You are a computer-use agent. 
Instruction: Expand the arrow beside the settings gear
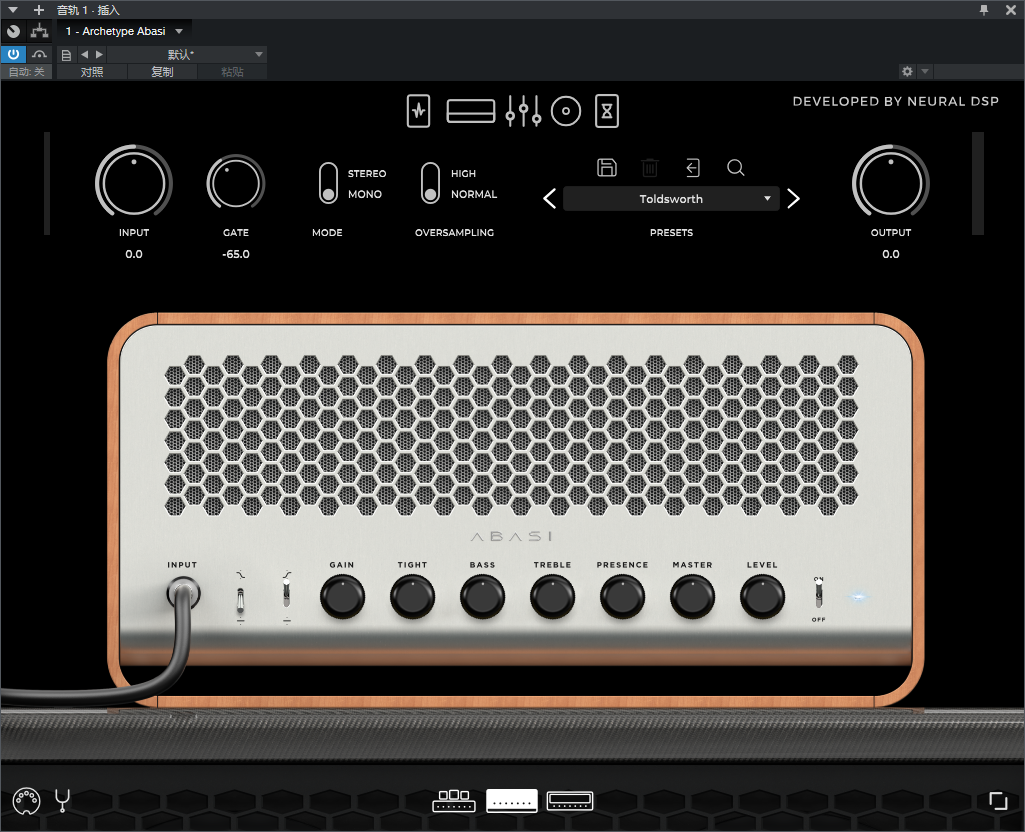point(925,71)
